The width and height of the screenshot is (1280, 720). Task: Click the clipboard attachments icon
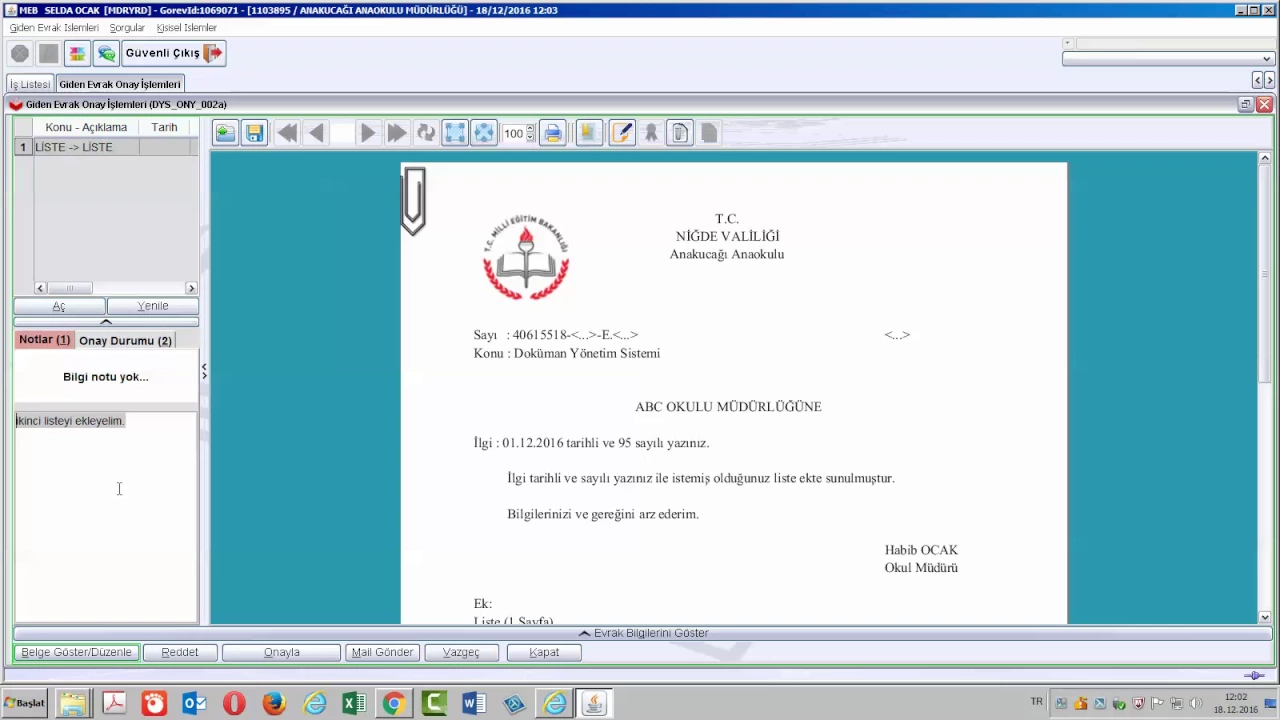(680, 133)
